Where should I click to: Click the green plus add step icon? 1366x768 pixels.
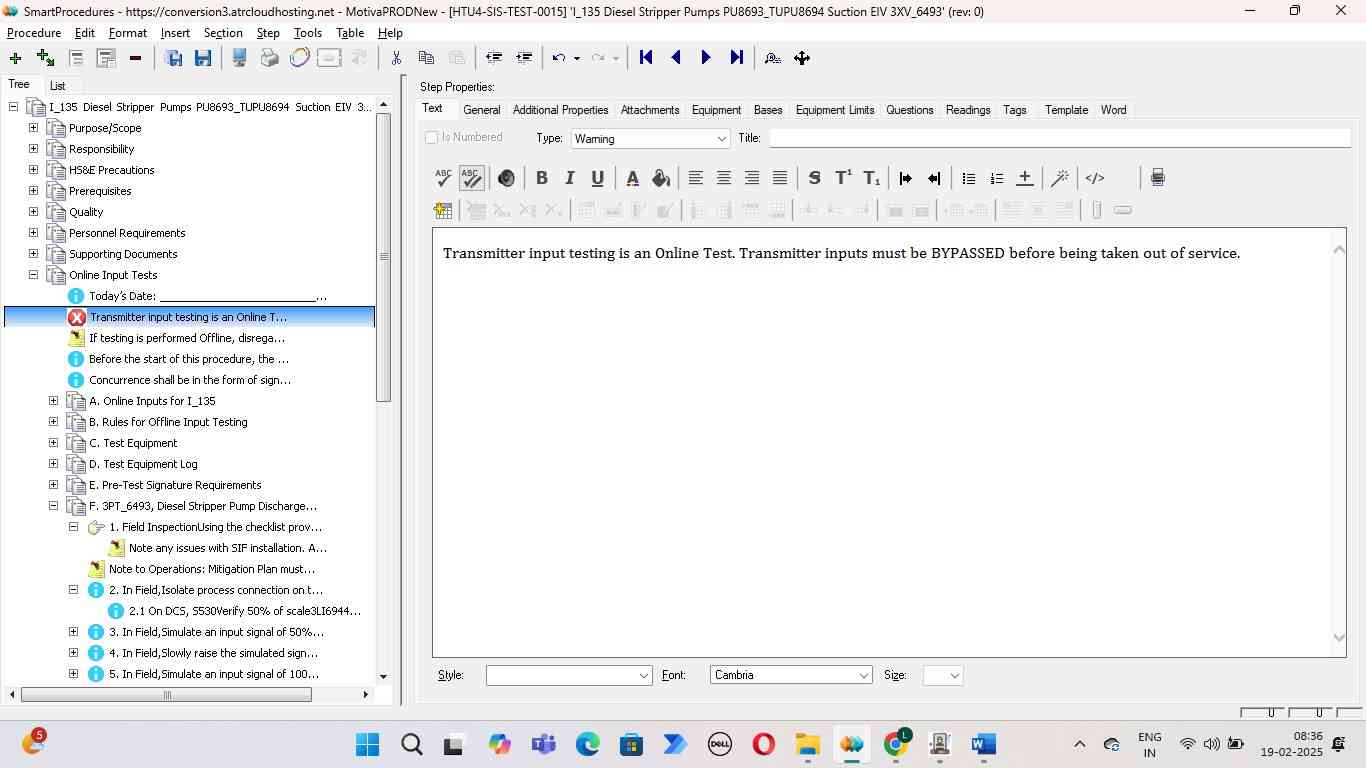click(15, 58)
